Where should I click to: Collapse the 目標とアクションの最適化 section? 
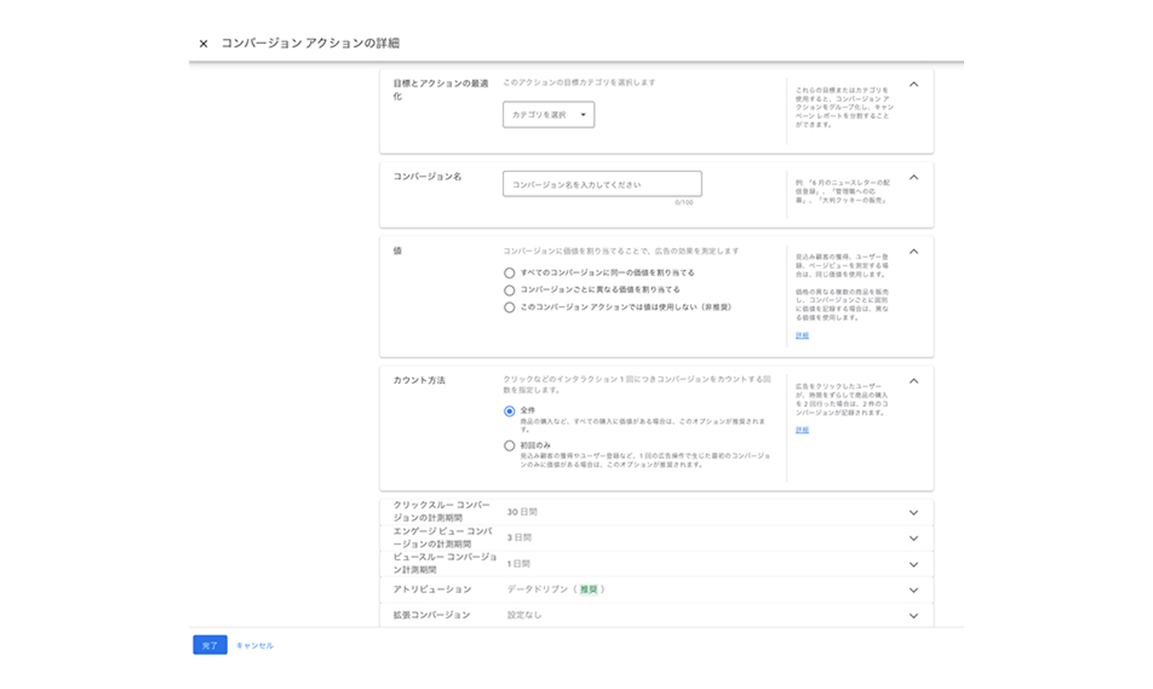[x=913, y=85]
